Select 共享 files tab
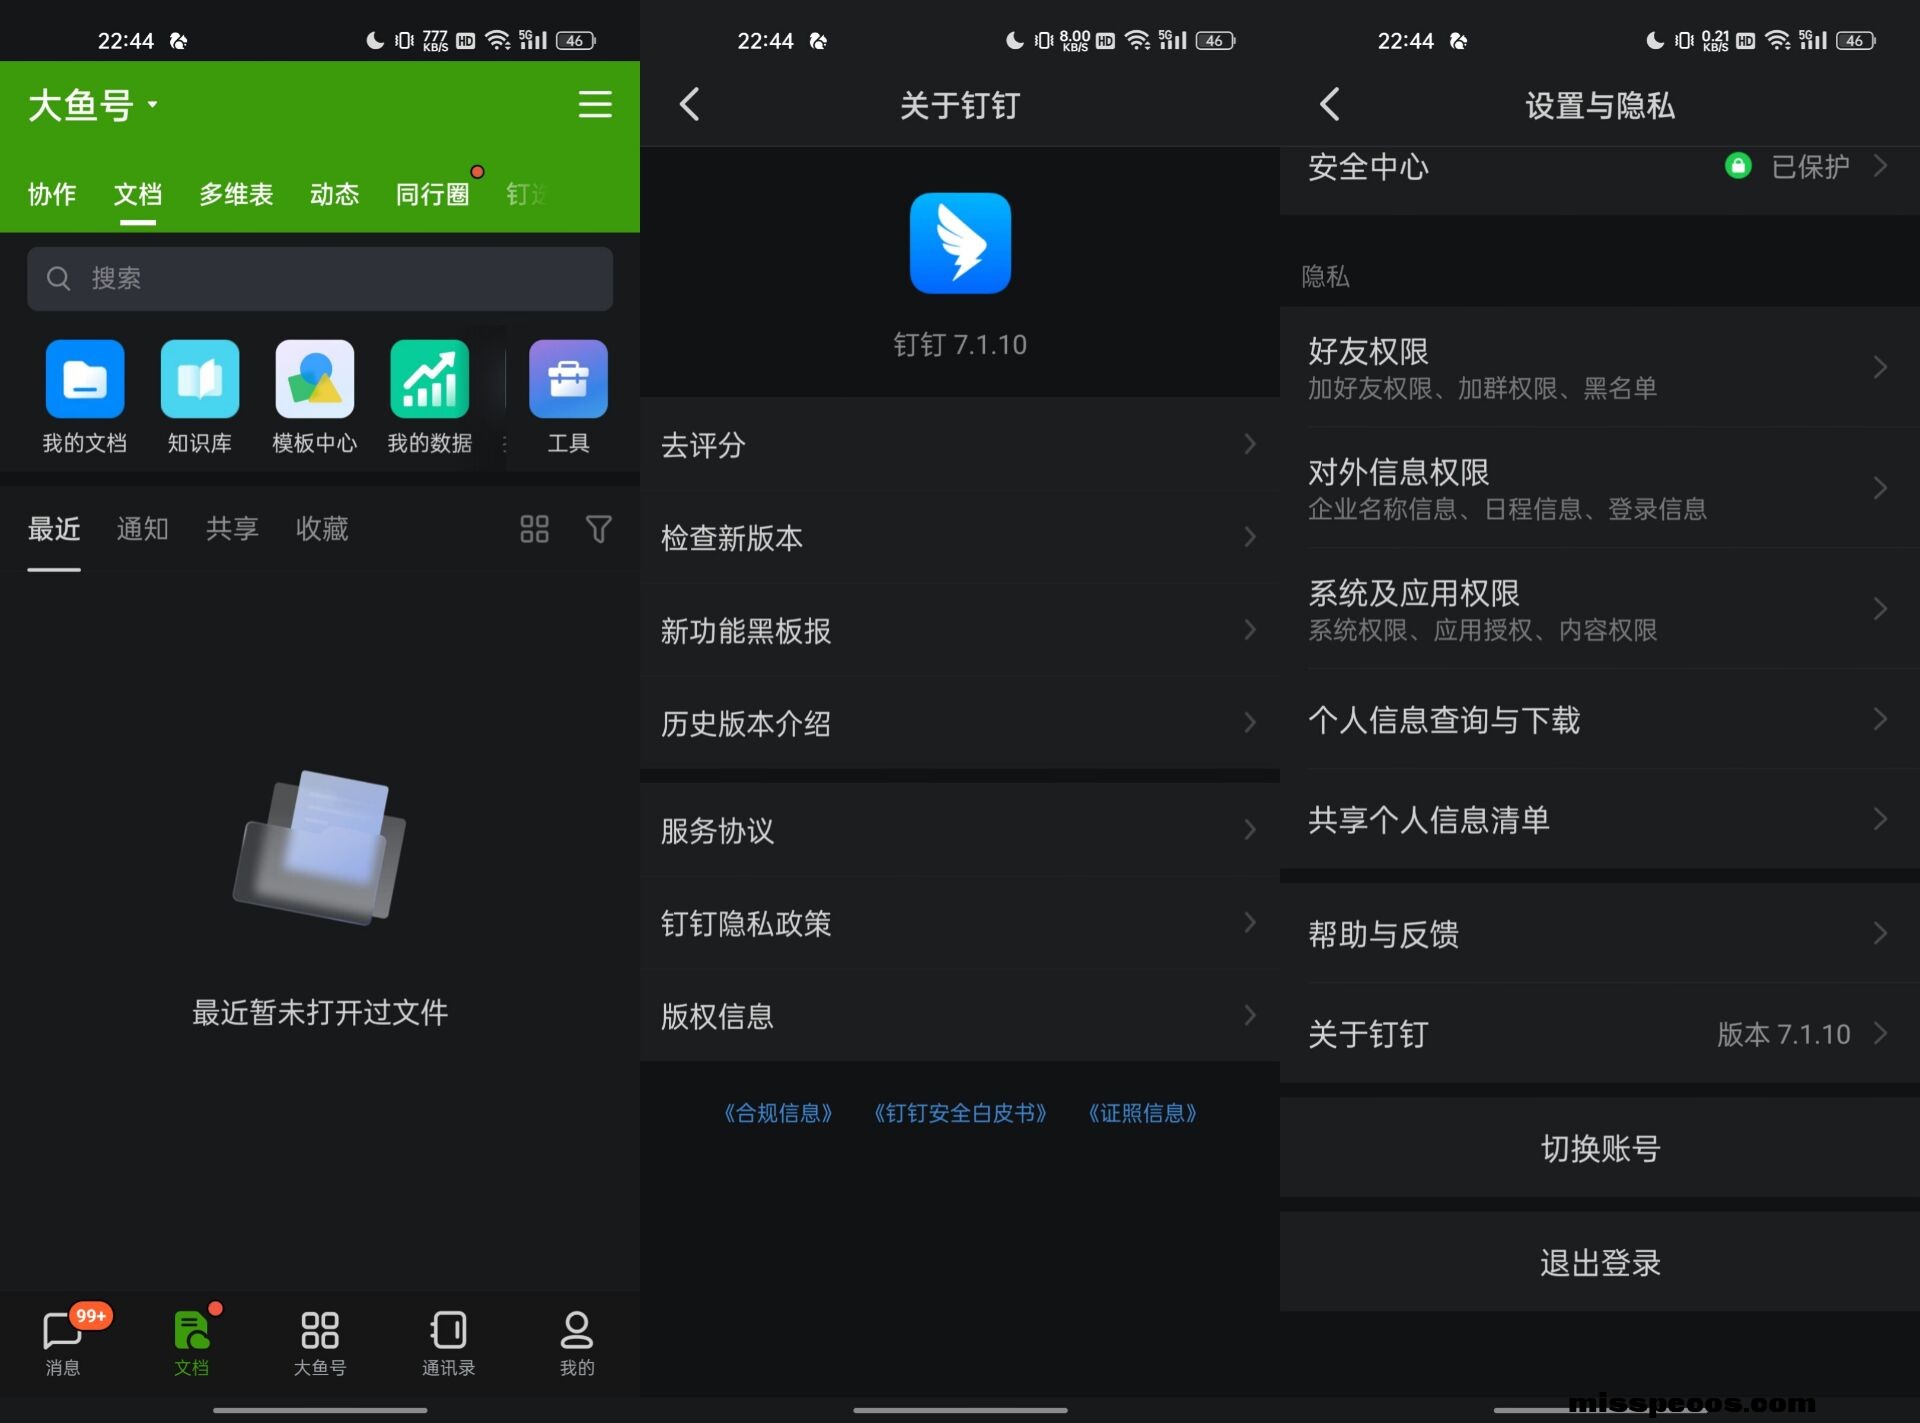This screenshot has width=1920, height=1423. click(232, 529)
